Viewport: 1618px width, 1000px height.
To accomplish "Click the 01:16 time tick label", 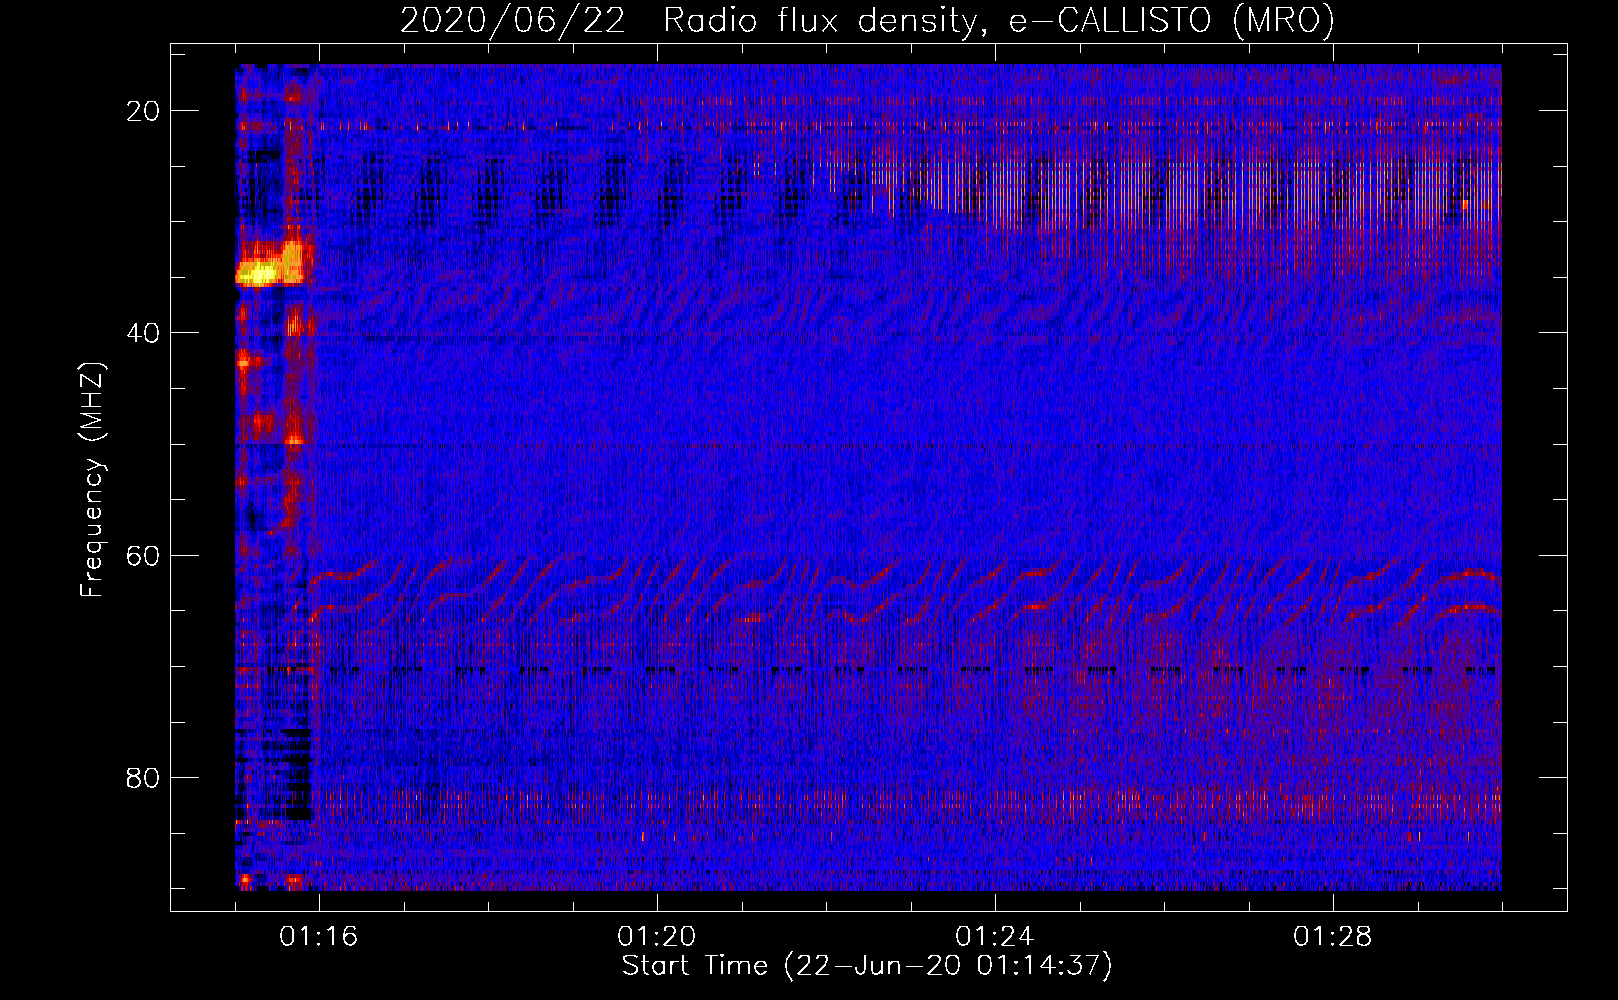I will pos(319,937).
